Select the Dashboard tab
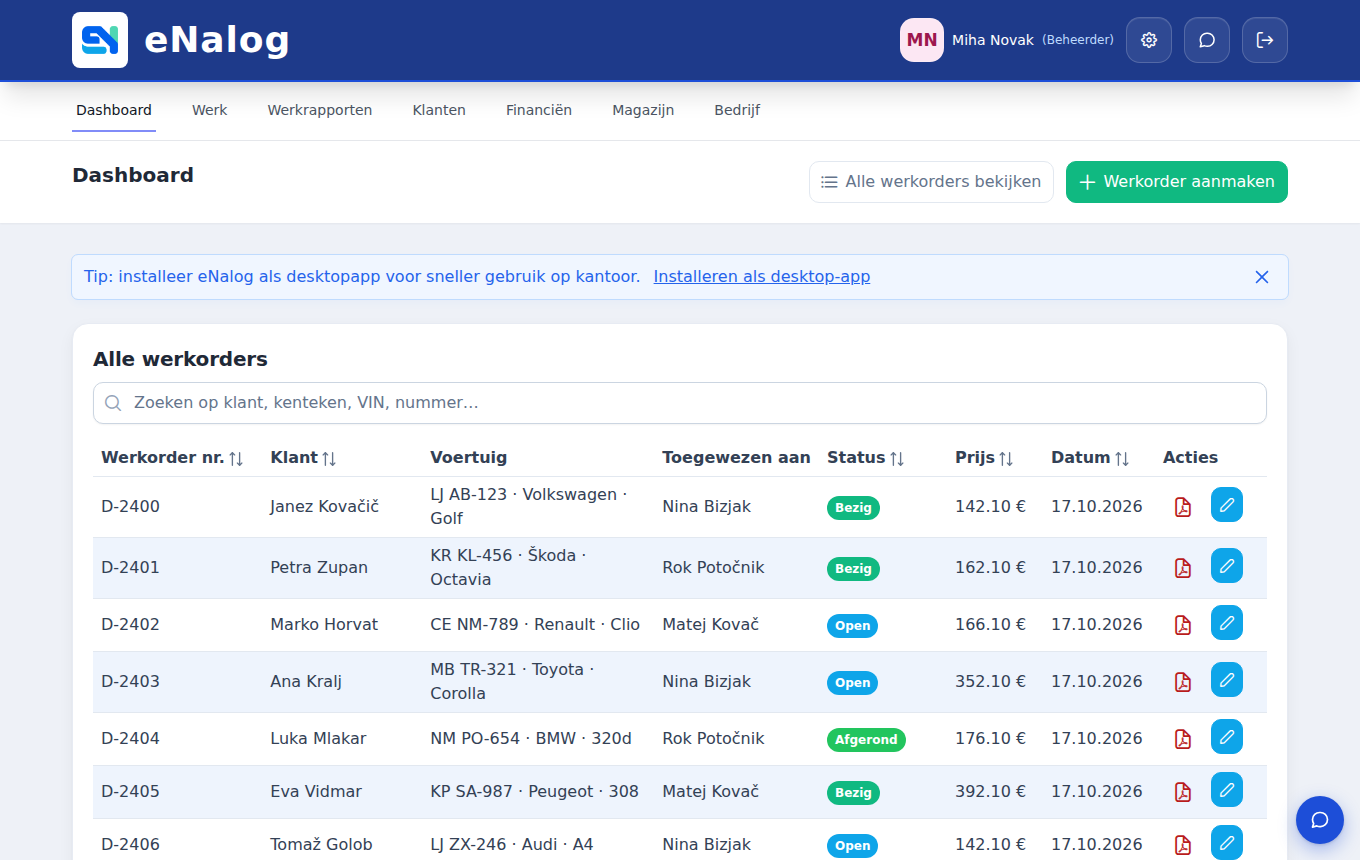Viewport: 1360px width, 860px height. click(x=114, y=110)
